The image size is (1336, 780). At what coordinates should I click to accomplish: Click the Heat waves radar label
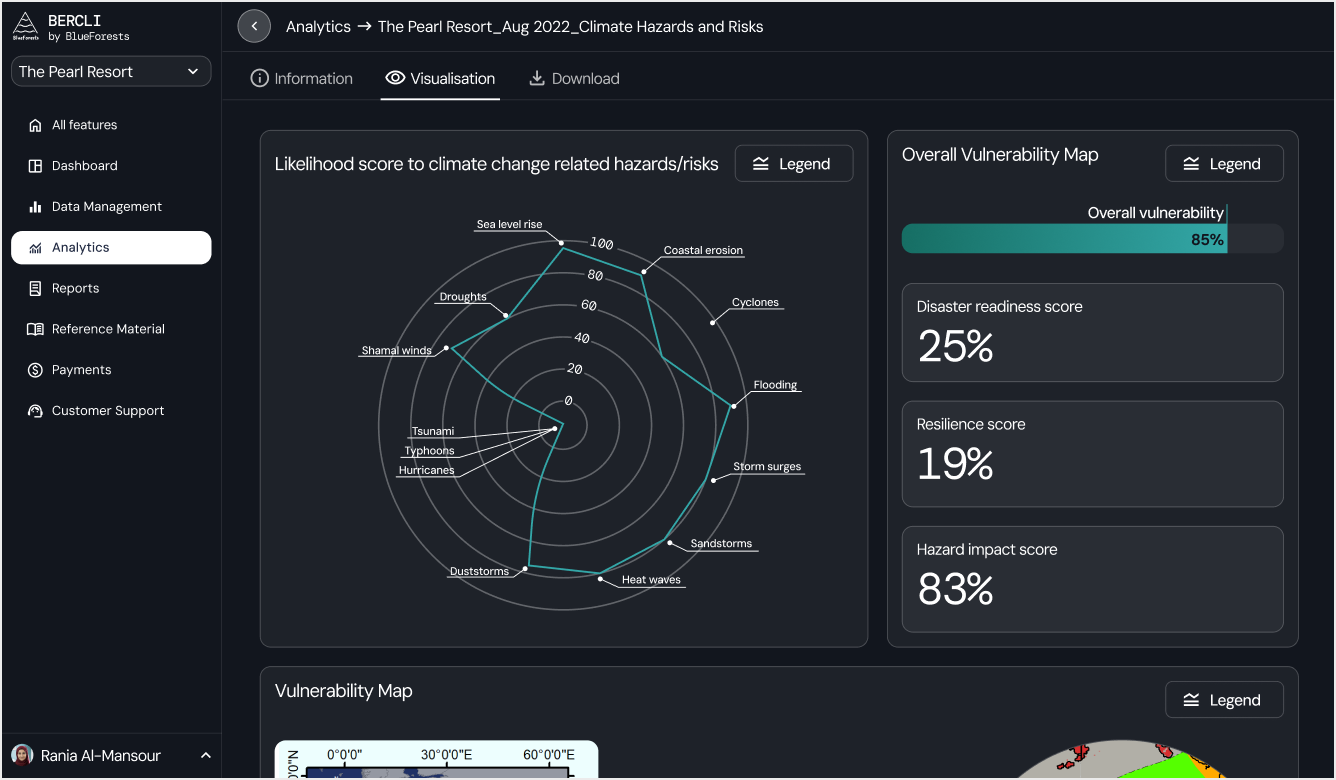tap(651, 580)
